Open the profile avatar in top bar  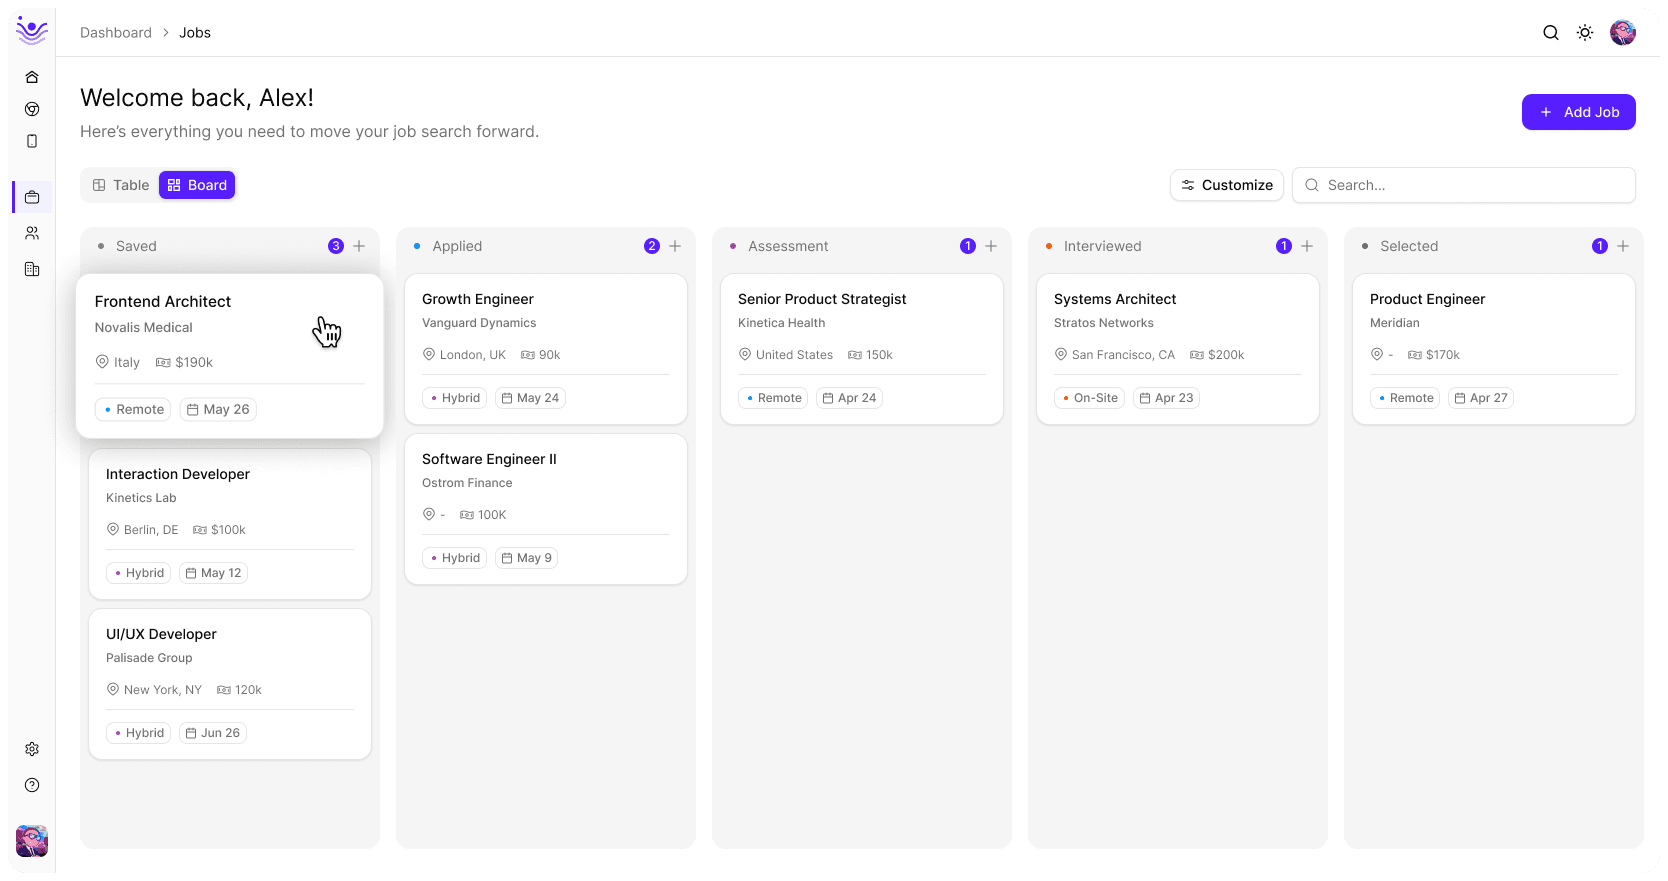point(1623,32)
